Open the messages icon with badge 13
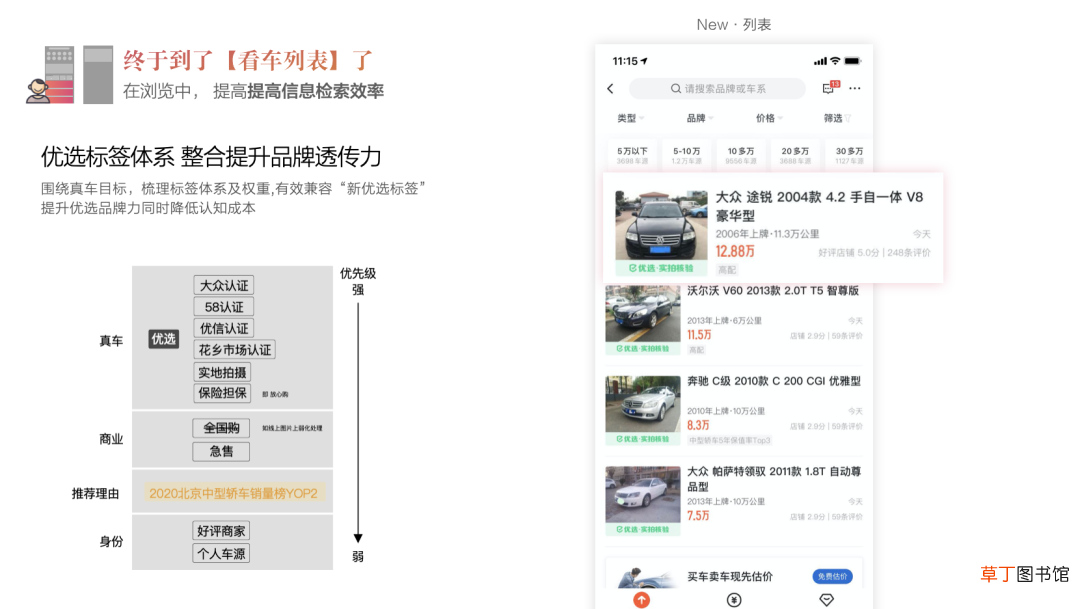This screenshot has width=1080, height=609. (830, 87)
